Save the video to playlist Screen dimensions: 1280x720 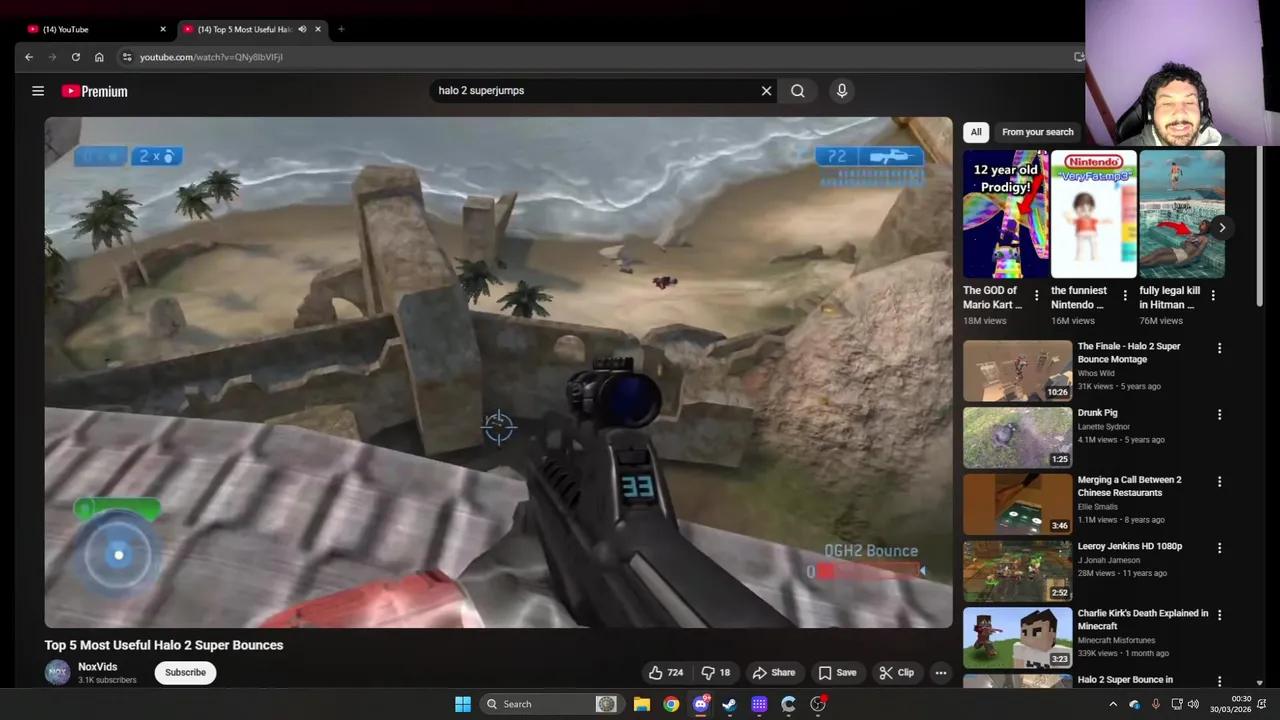pyautogui.click(x=837, y=673)
